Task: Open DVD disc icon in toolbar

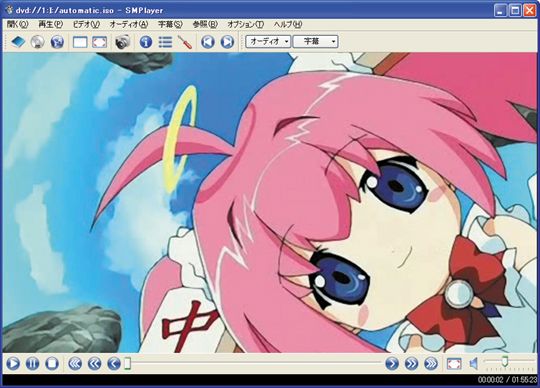Action: click(38, 42)
